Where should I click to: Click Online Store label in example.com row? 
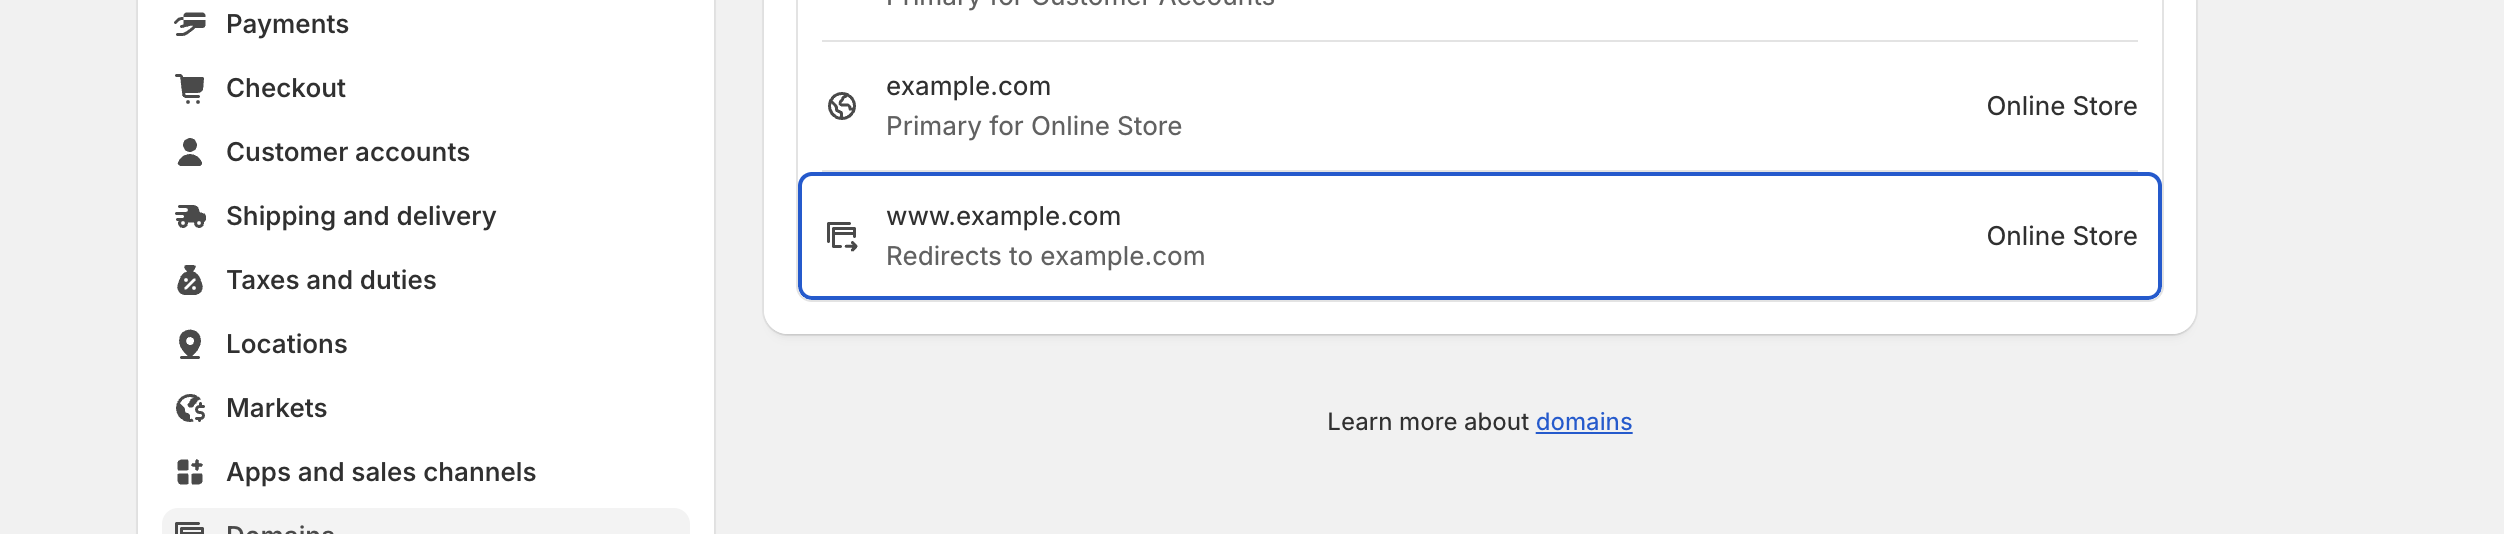2062,106
